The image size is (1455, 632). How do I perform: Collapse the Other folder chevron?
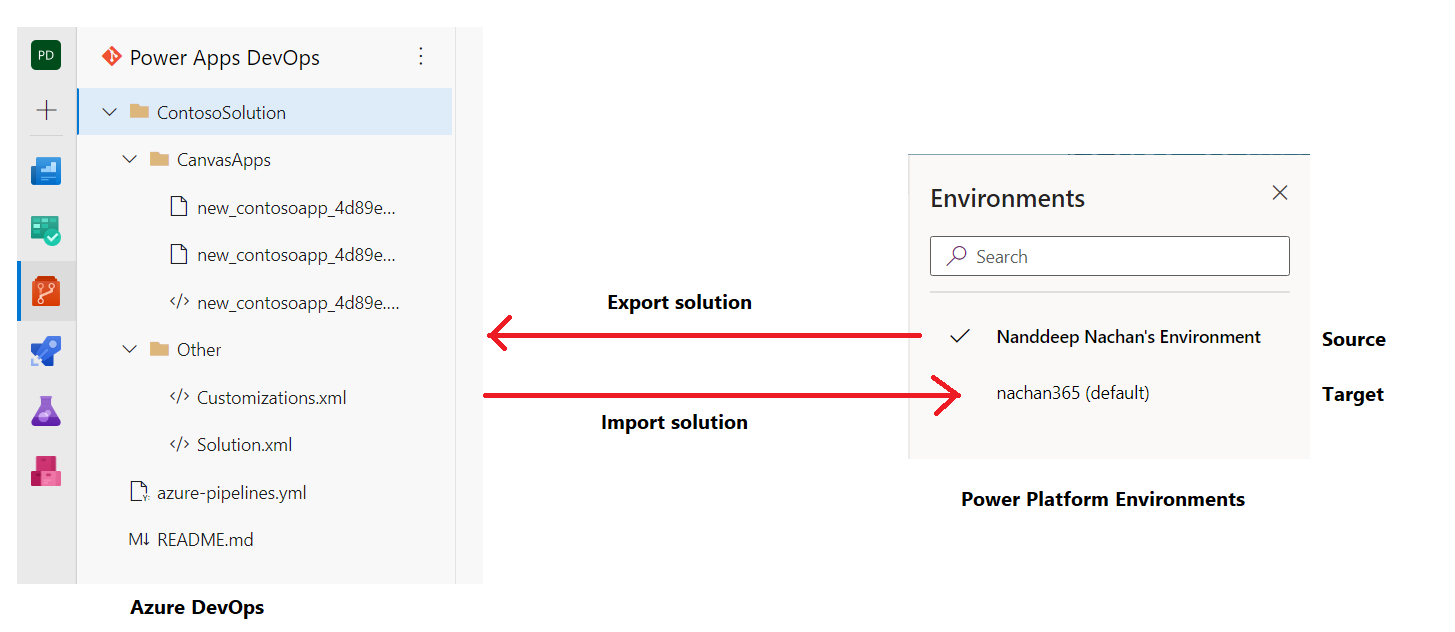[x=129, y=349]
